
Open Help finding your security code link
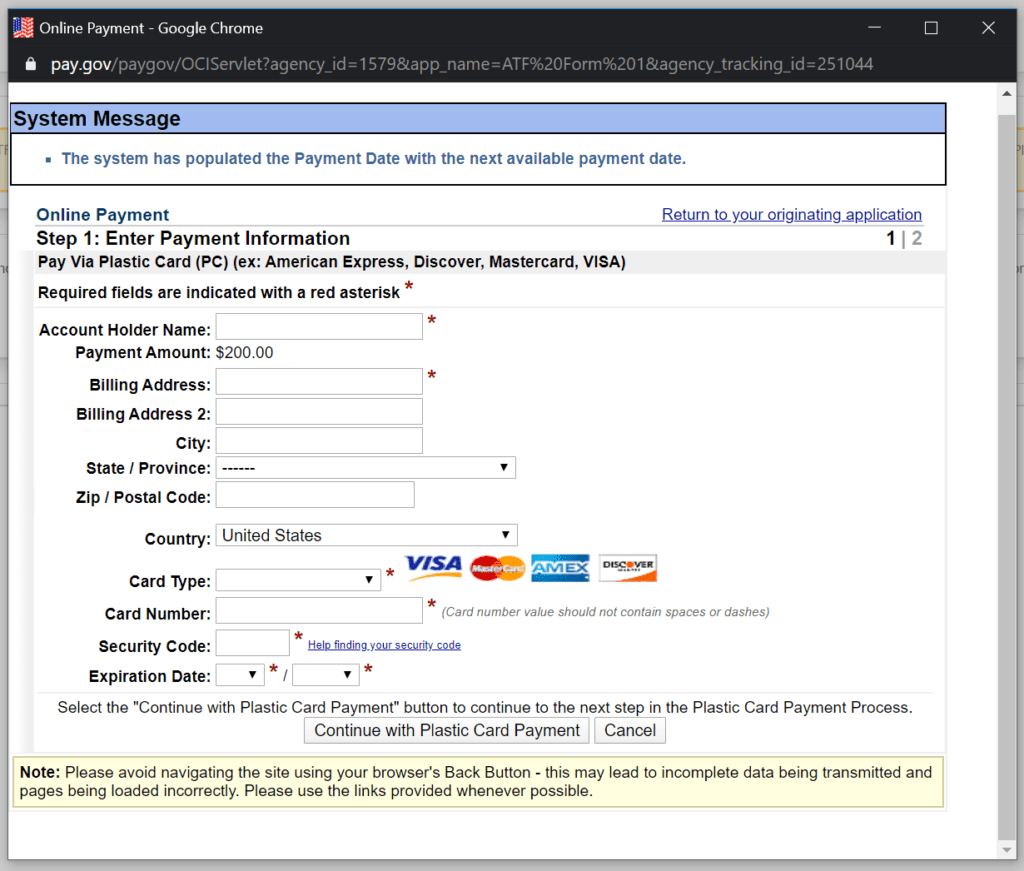click(x=384, y=645)
